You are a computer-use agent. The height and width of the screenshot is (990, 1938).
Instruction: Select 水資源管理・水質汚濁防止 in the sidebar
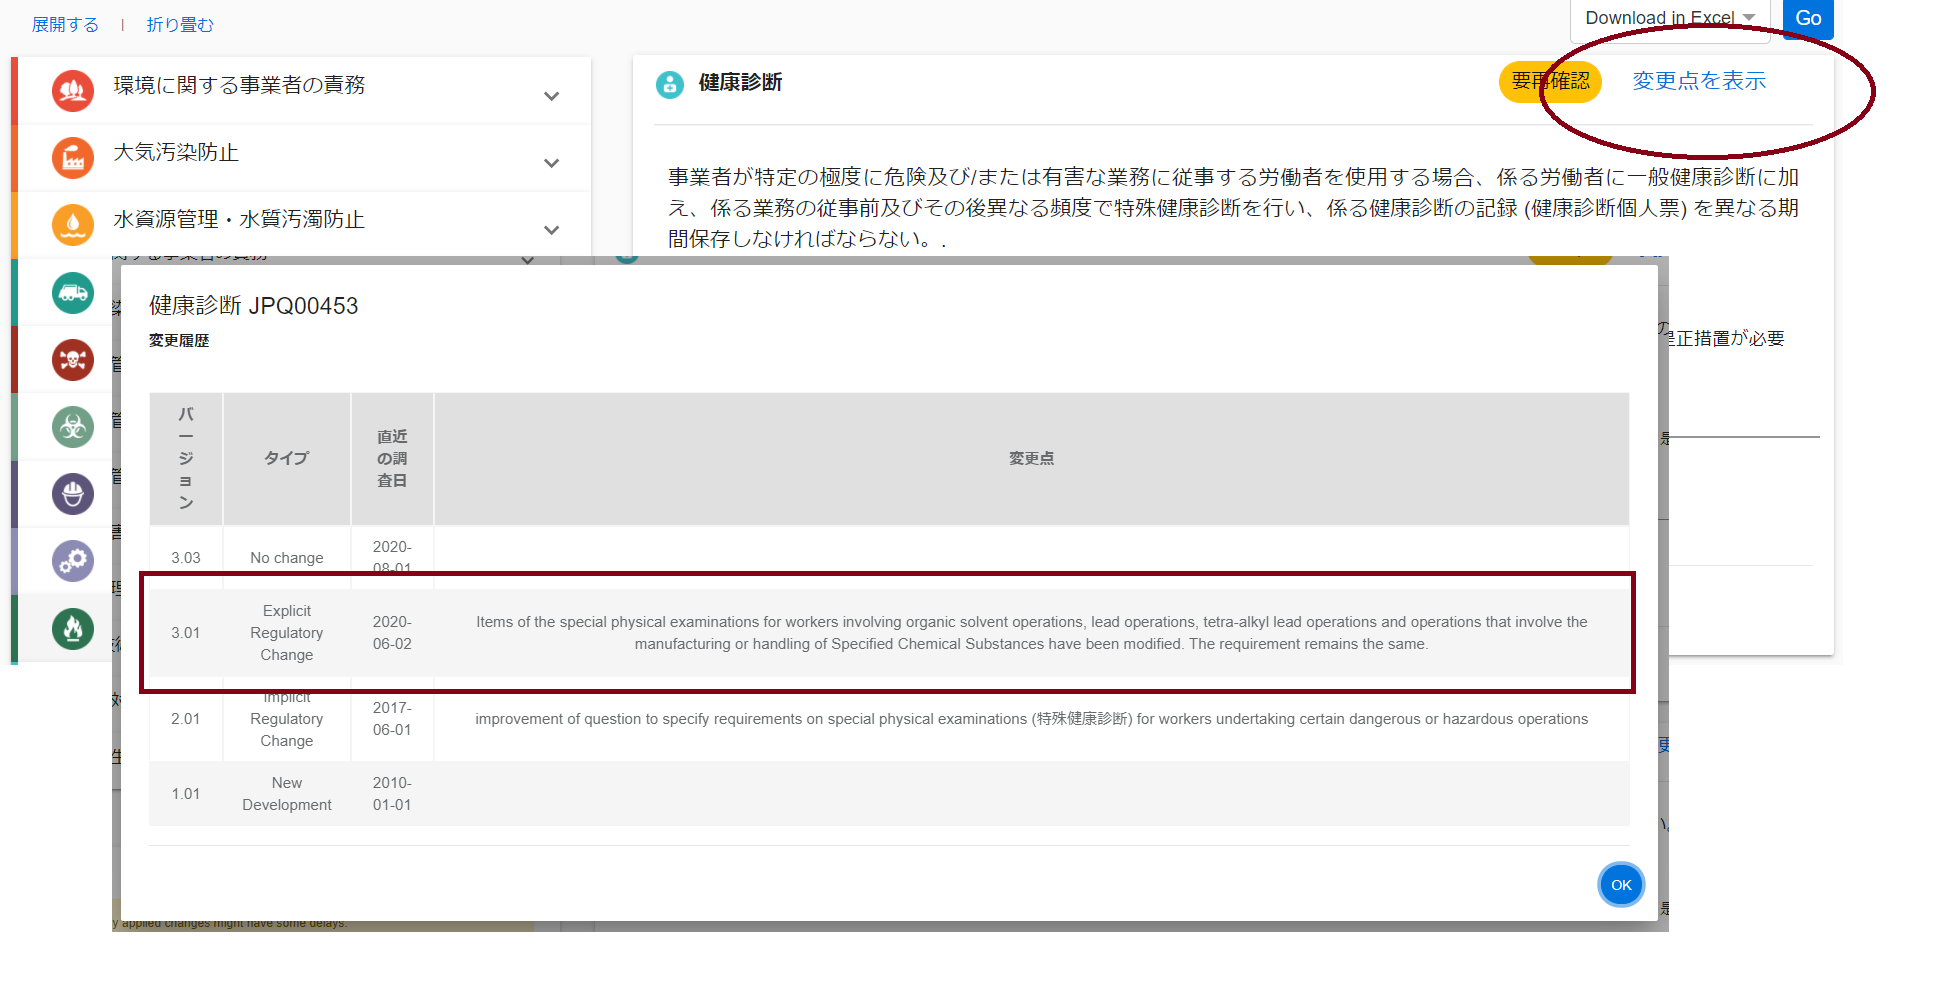[239, 219]
